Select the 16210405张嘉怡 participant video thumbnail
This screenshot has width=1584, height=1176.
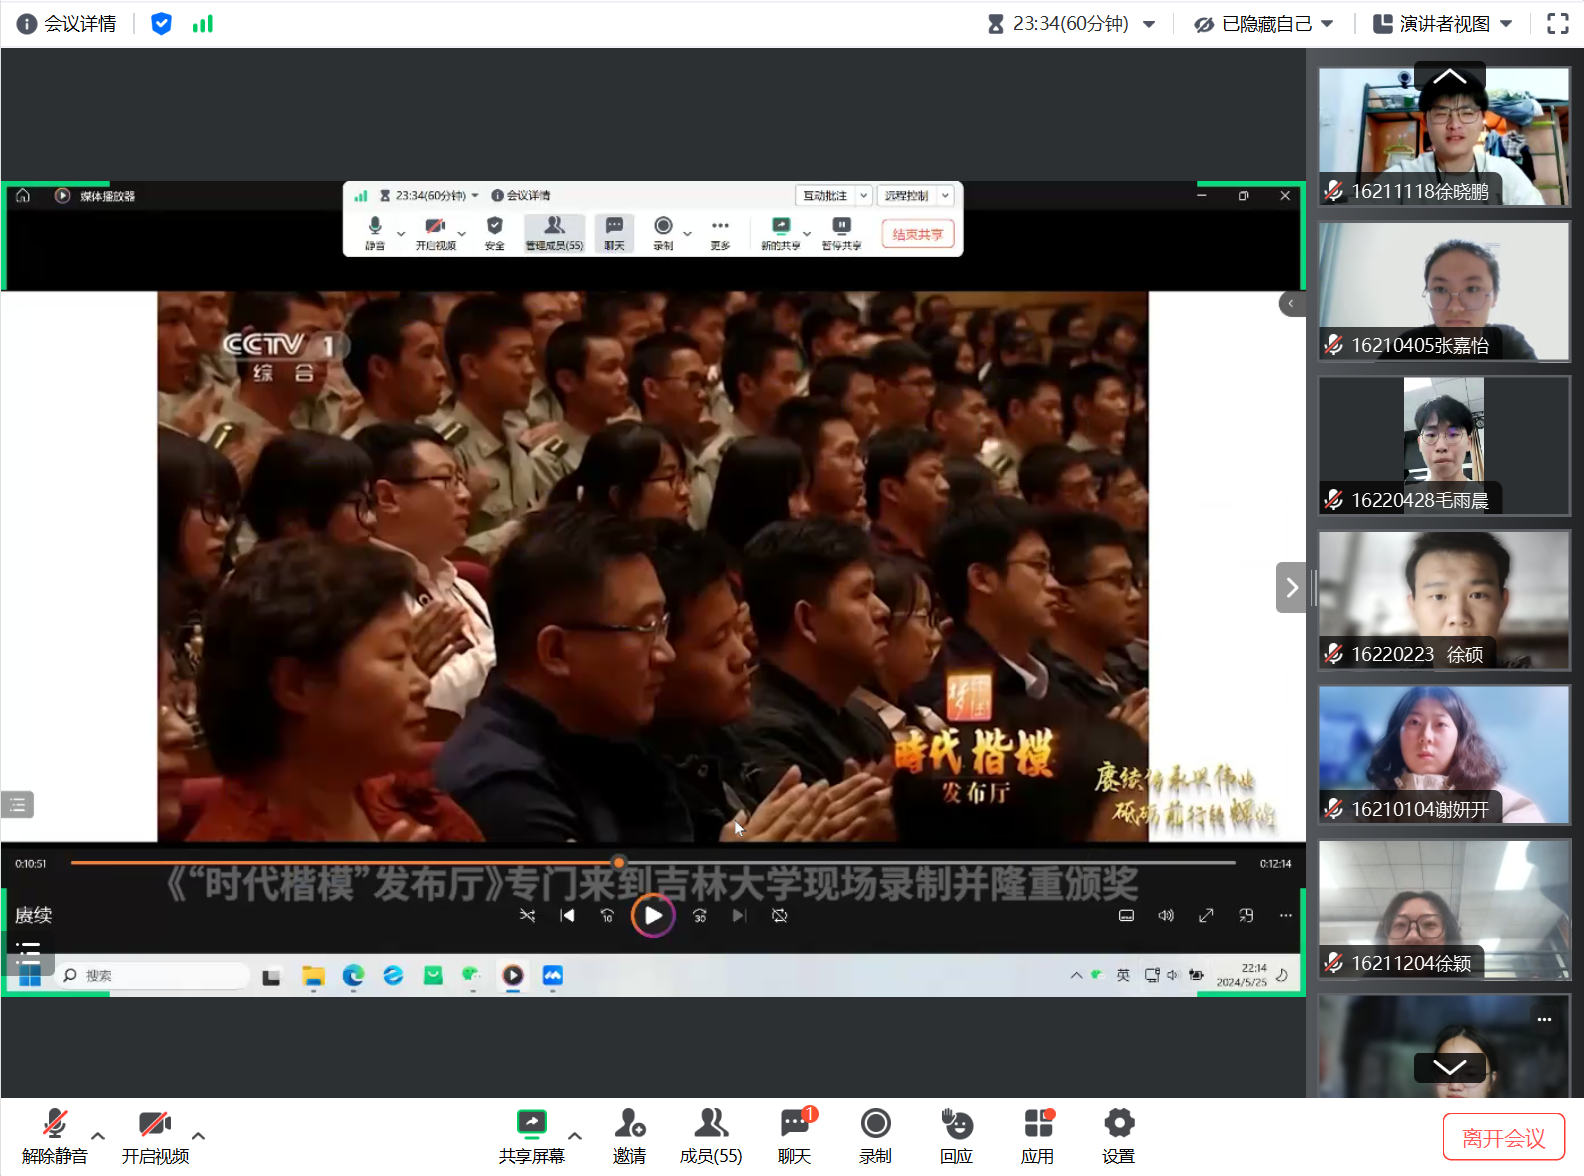tap(1444, 291)
